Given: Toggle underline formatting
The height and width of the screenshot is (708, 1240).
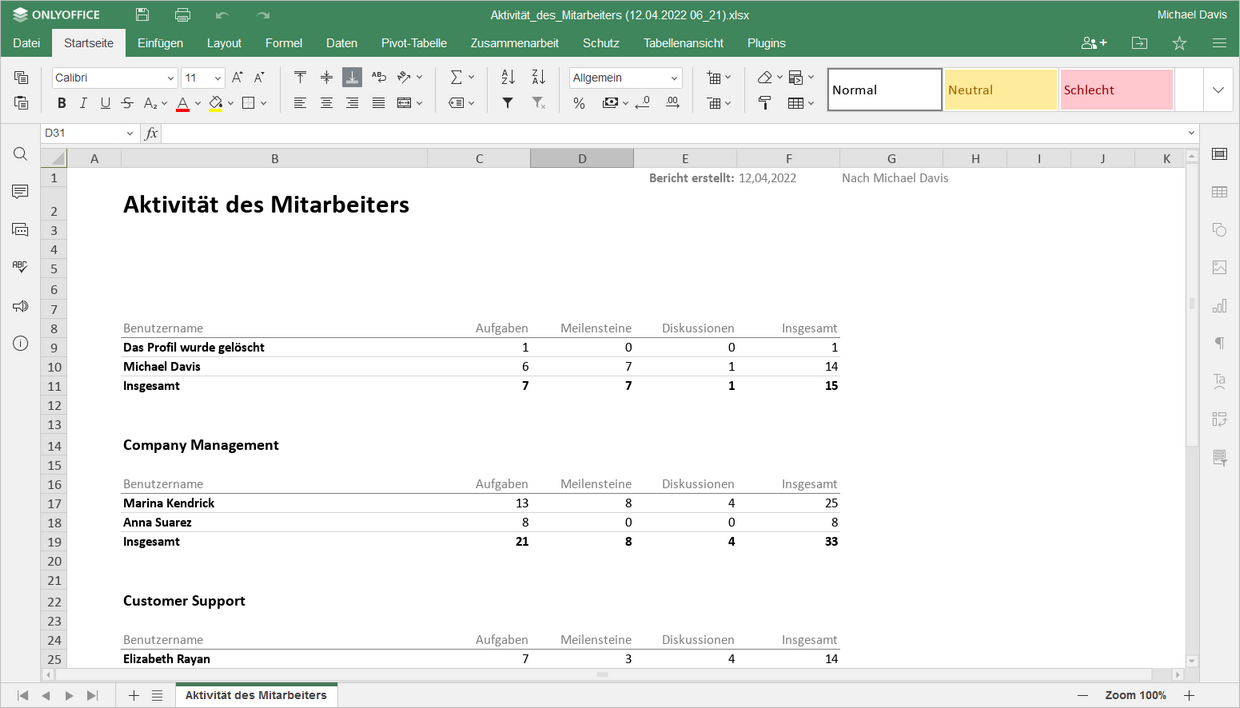Looking at the screenshot, I should [105, 103].
